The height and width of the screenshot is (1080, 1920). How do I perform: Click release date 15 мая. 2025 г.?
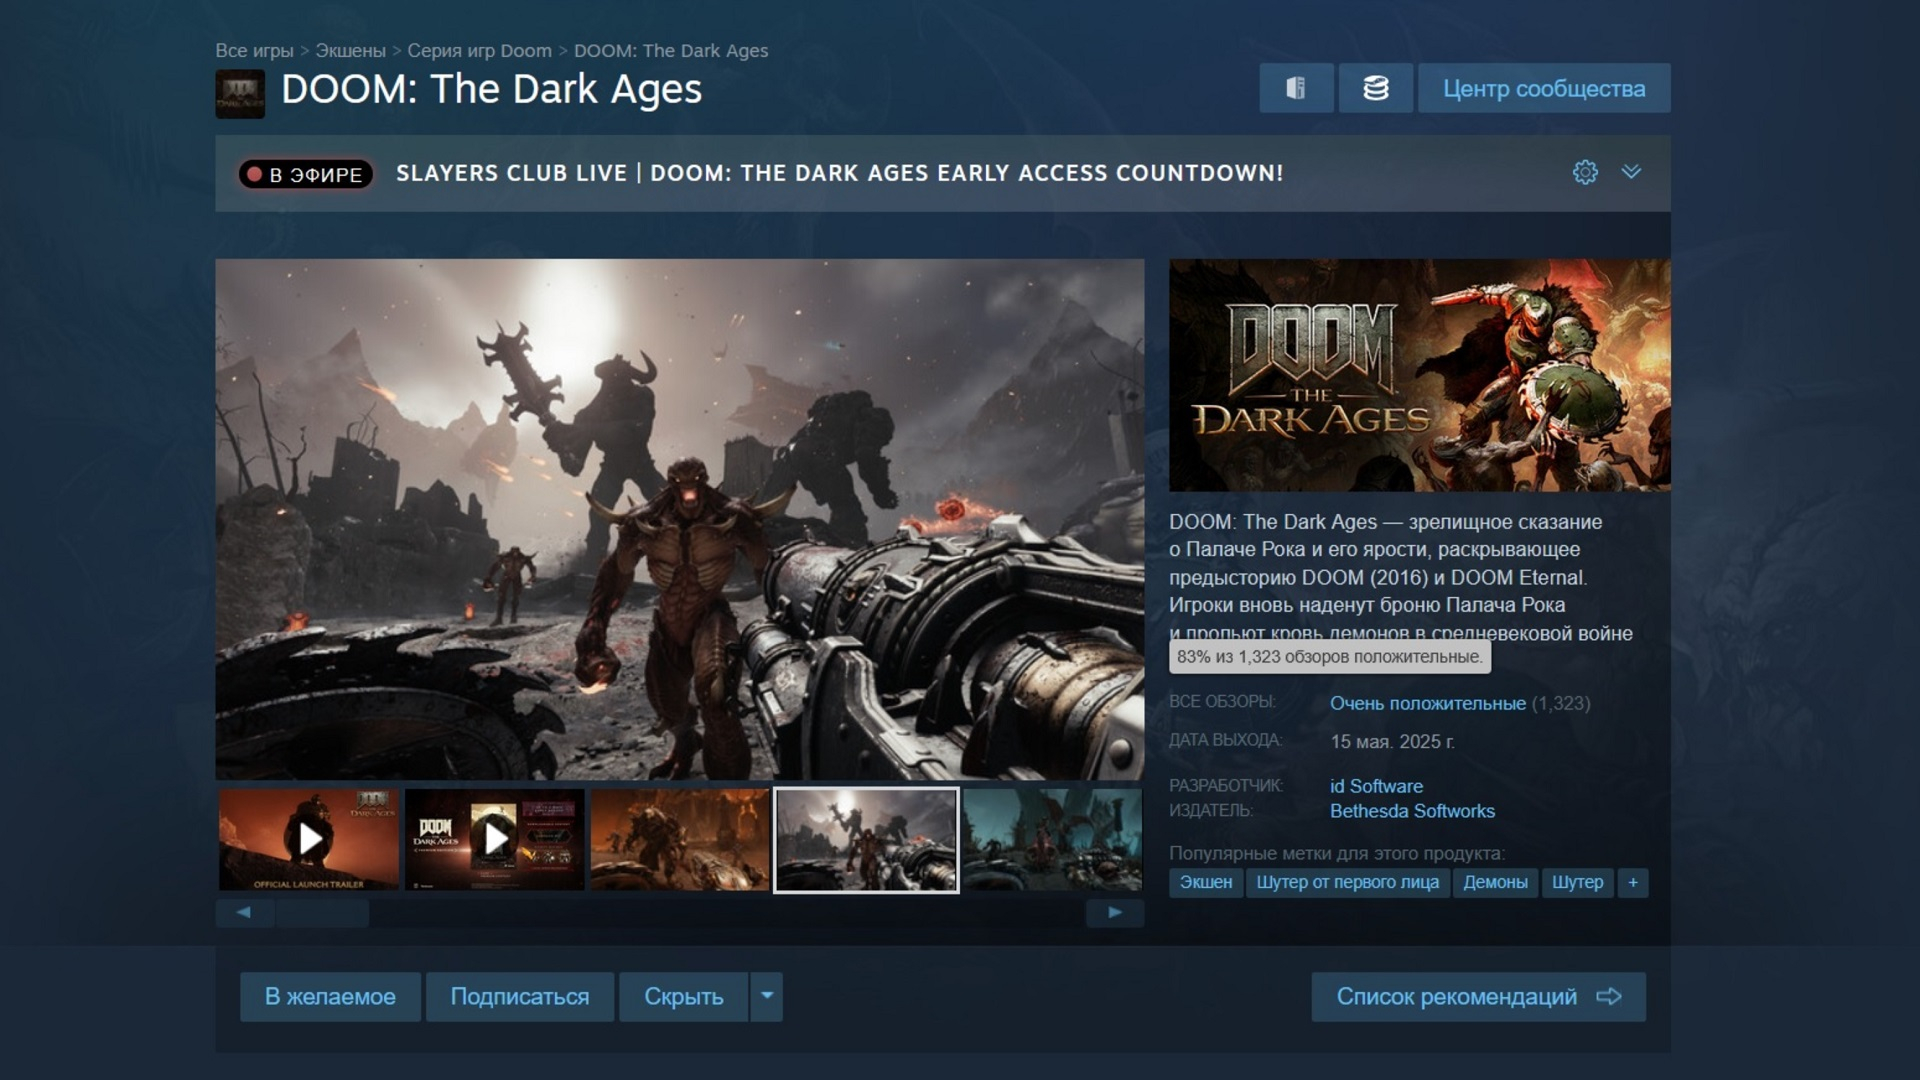[x=1392, y=742]
